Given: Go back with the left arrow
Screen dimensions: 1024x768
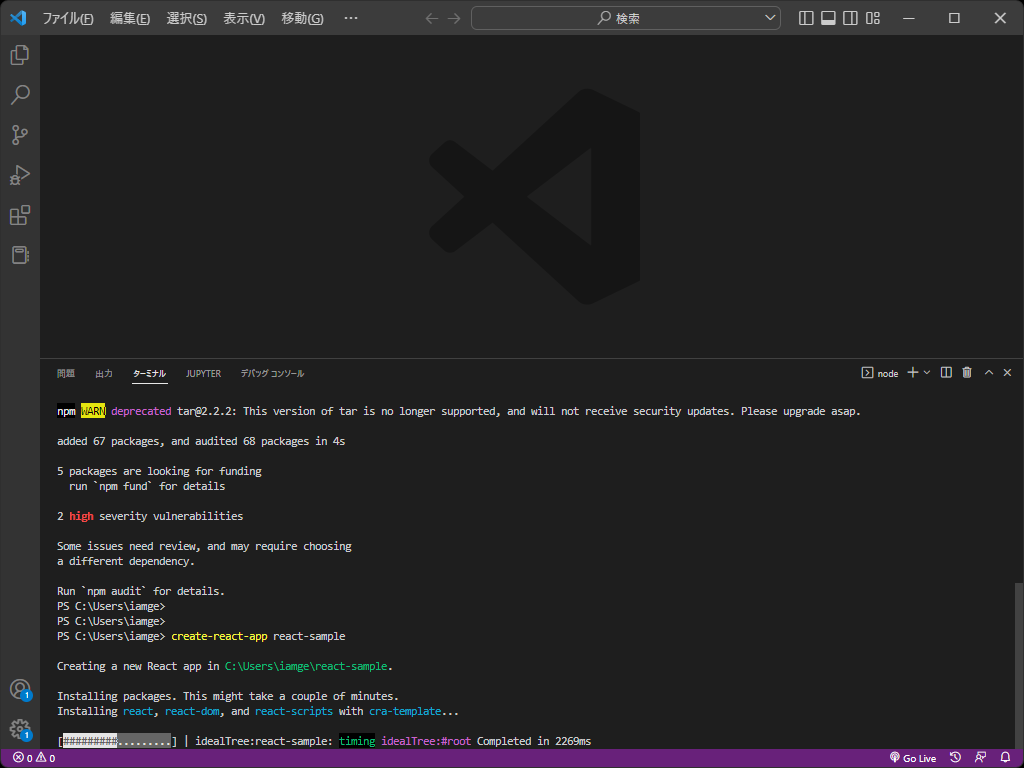Looking at the screenshot, I should [x=432, y=18].
